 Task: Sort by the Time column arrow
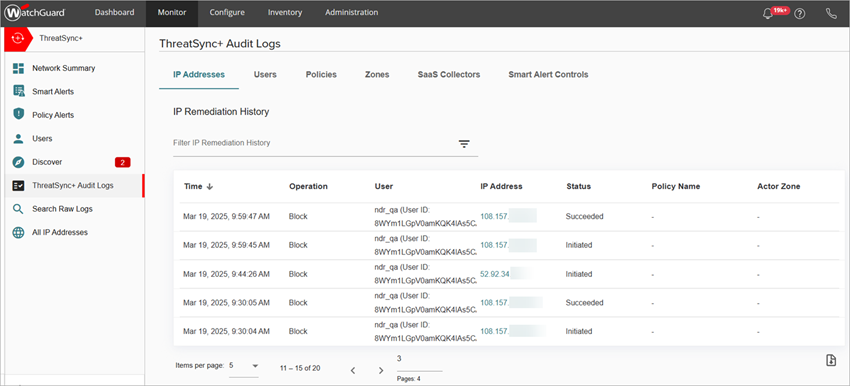[210, 186]
